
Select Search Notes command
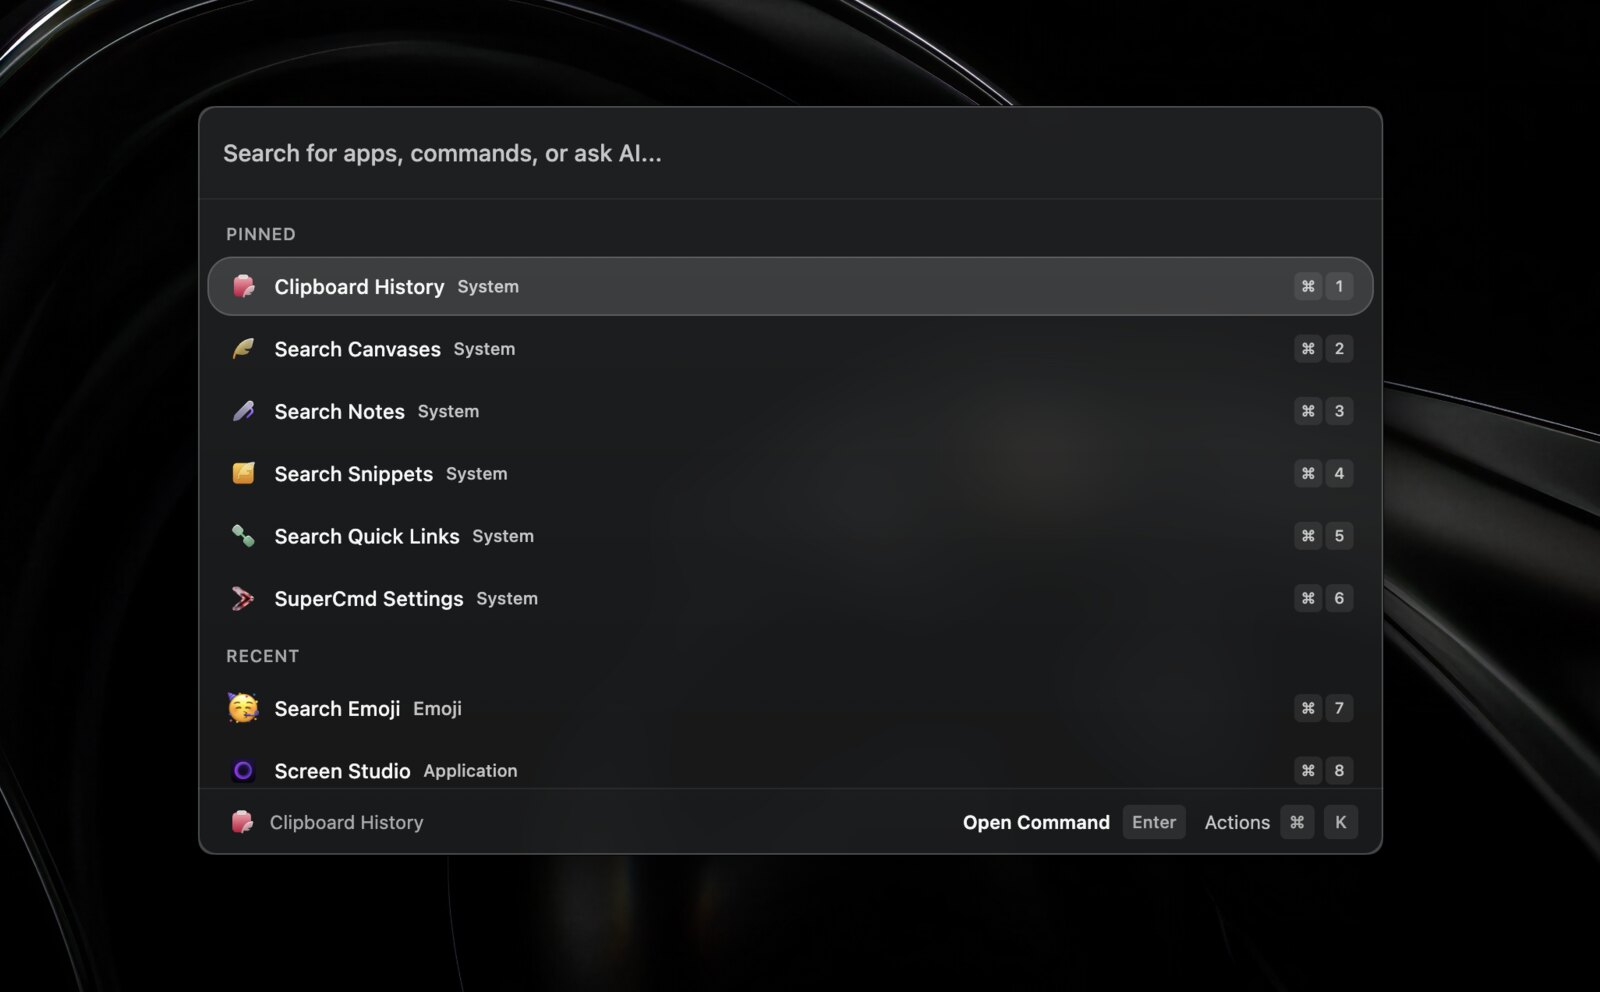(790, 411)
